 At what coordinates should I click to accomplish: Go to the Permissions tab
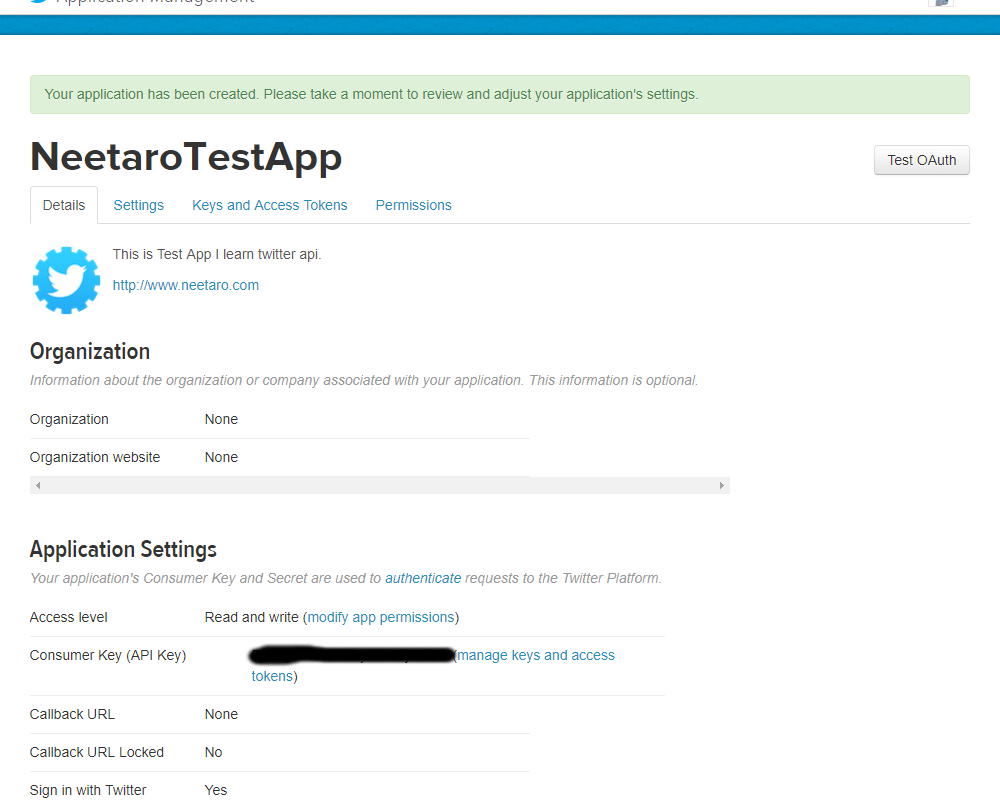tap(413, 205)
